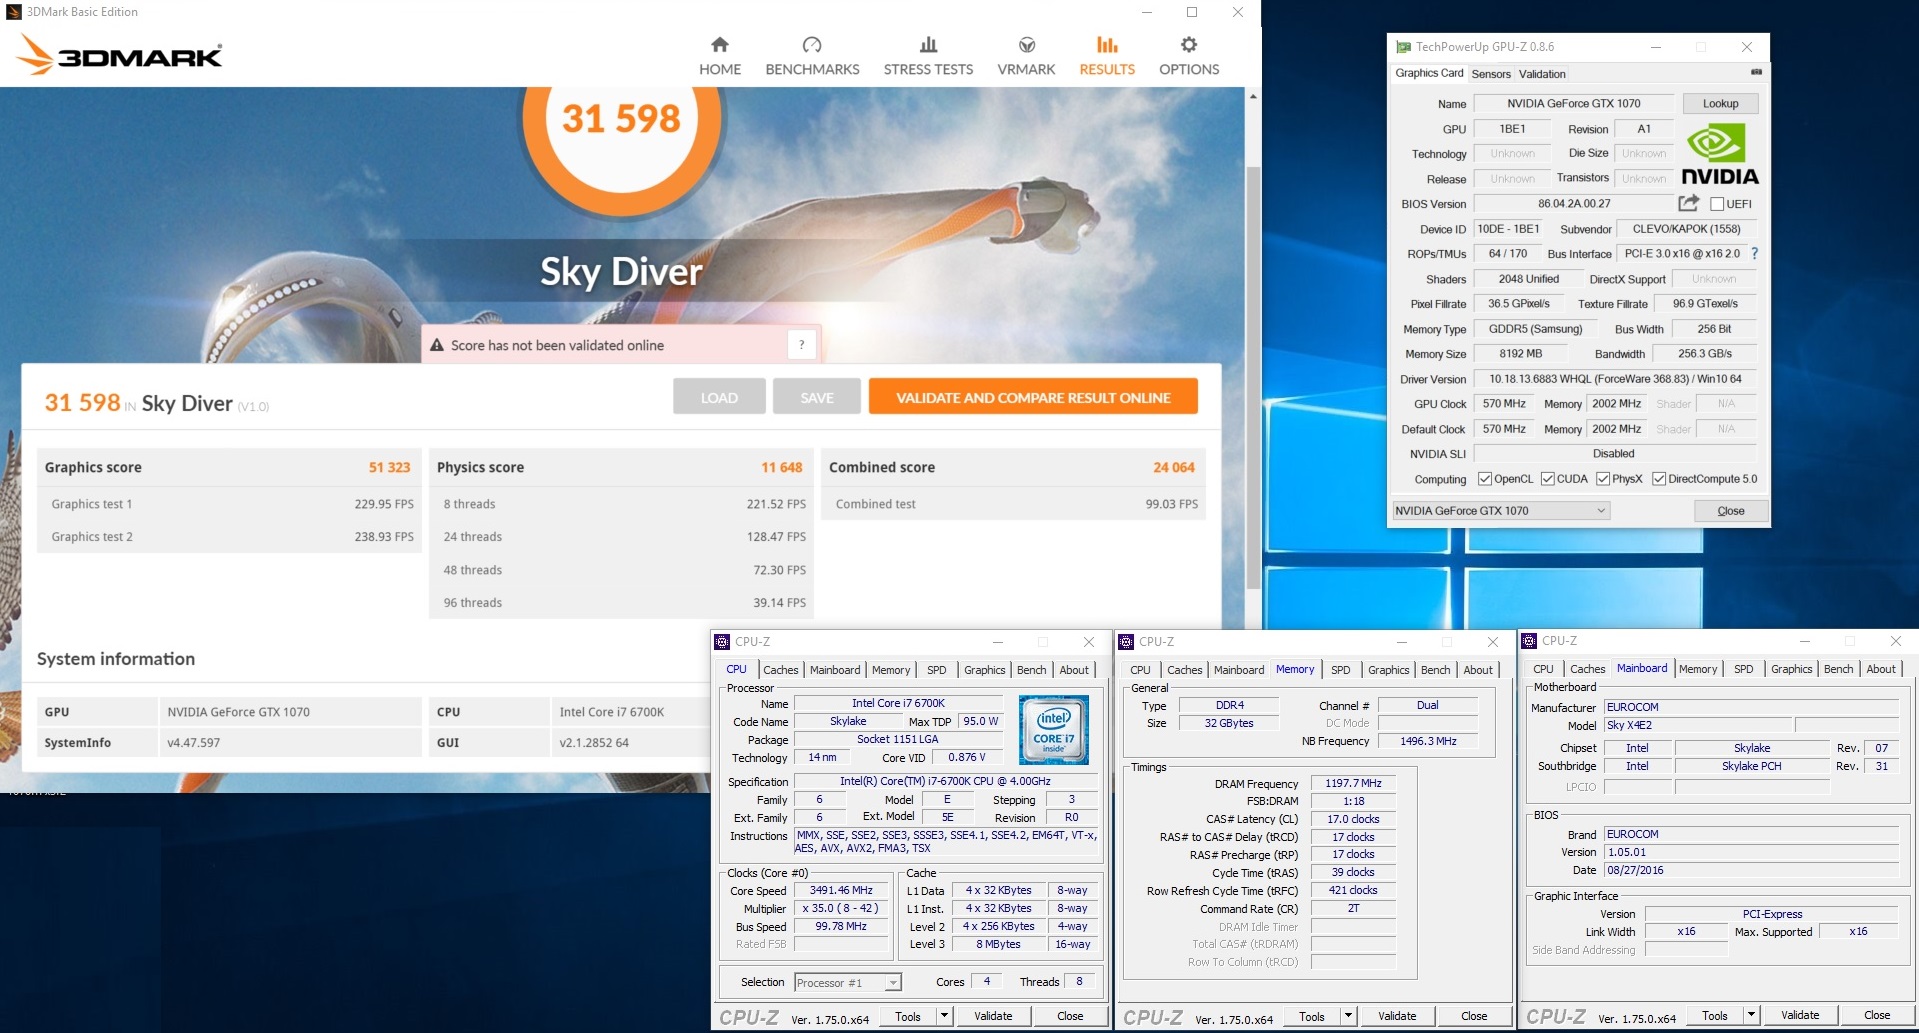Click the validation warning help question mark

[801, 345]
